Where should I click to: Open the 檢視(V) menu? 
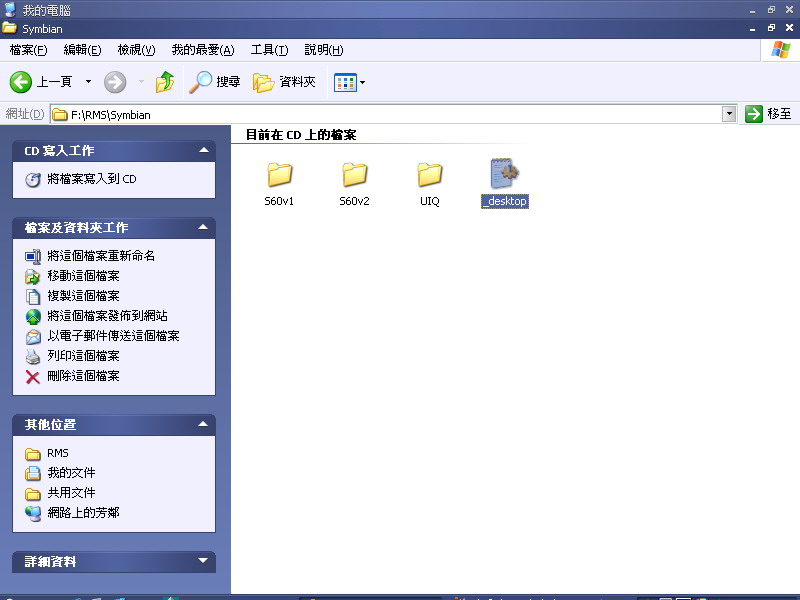pyautogui.click(x=136, y=50)
